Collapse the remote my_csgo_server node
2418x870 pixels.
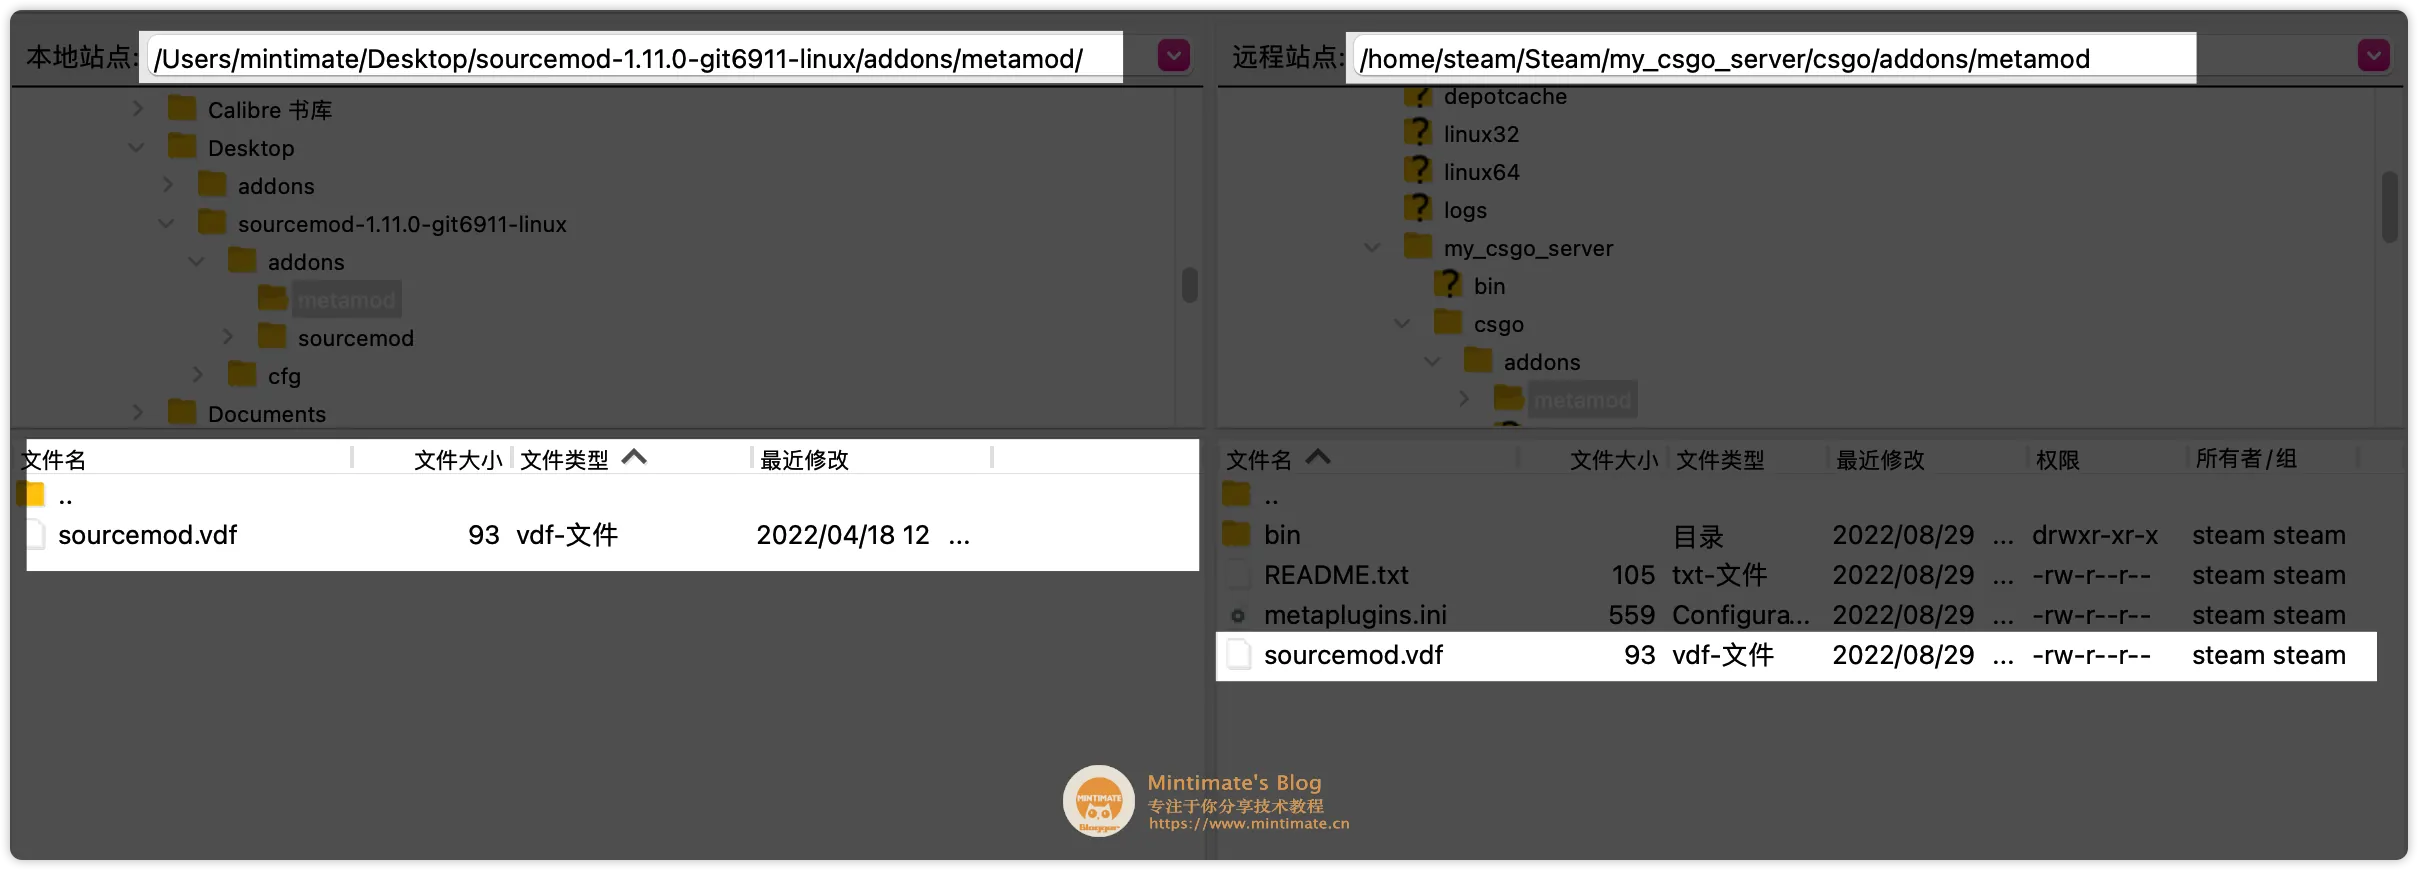pyautogui.click(x=1372, y=248)
